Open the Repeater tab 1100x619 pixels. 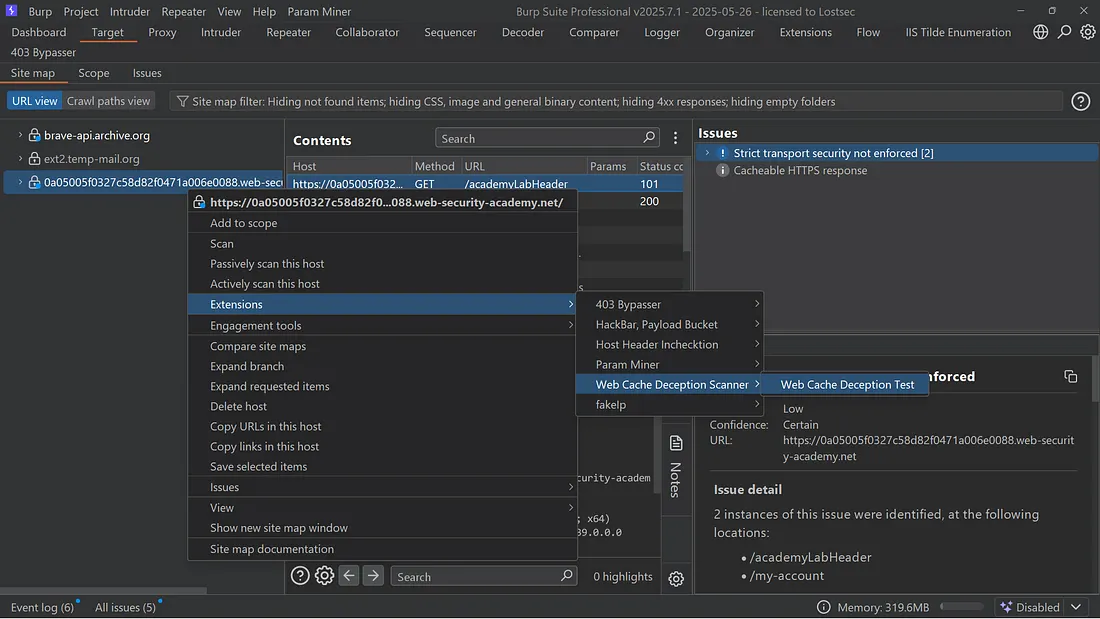pos(288,32)
